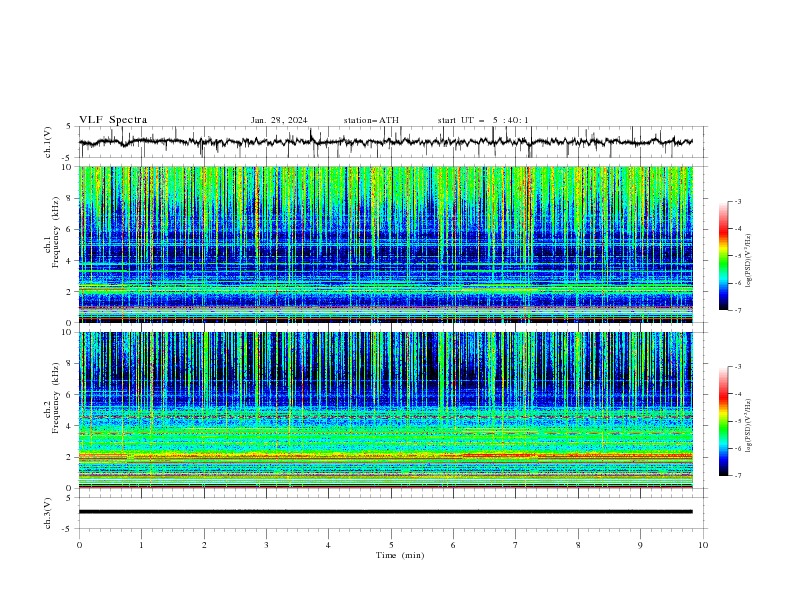Click the 'start UT = 5:40:1' text

click(x=483, y=120)
